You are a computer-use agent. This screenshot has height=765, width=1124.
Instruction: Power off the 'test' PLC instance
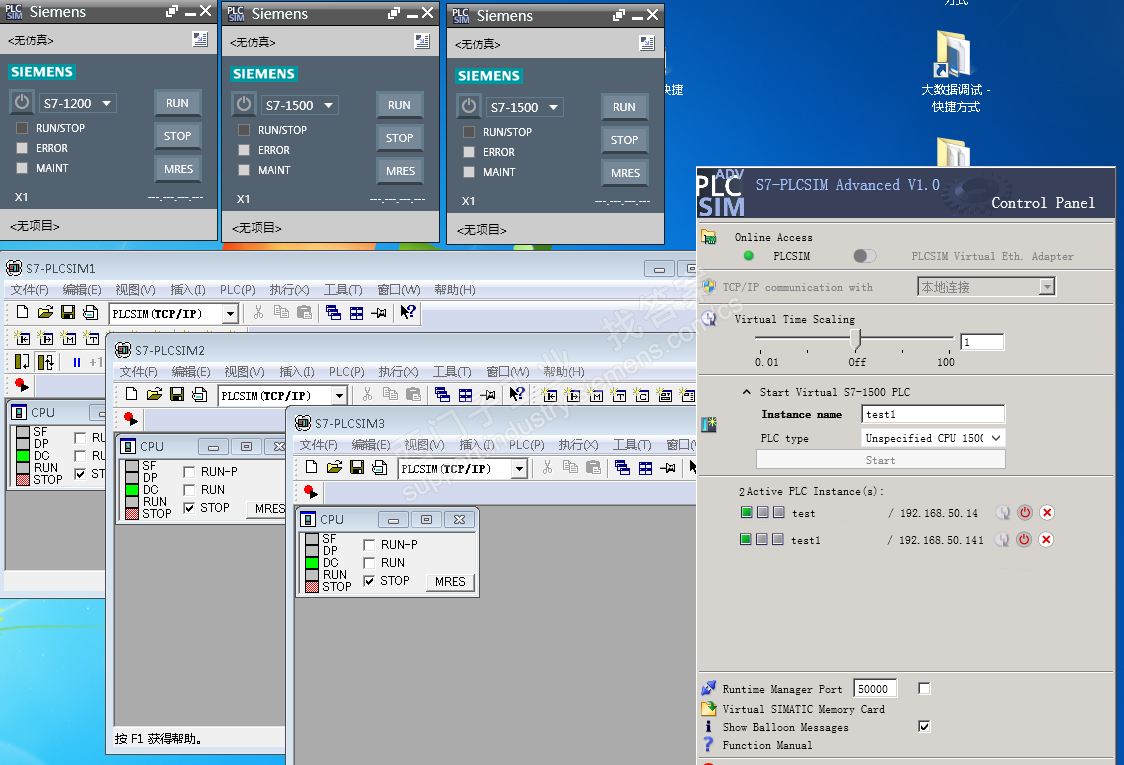coord(1025,513)
